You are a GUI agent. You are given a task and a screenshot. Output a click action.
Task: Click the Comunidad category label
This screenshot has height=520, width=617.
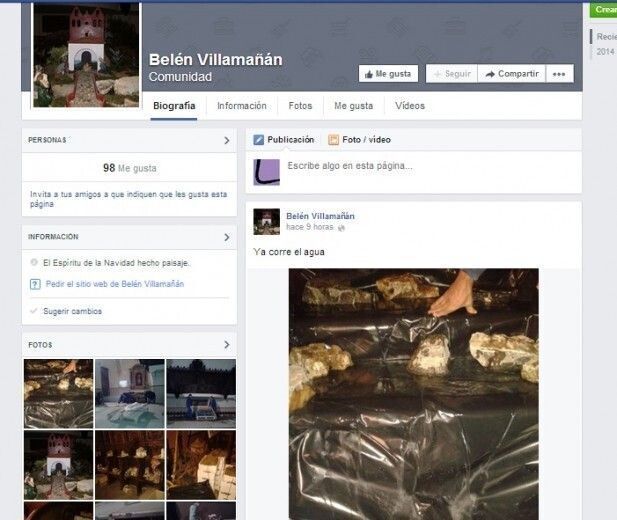(180, 77)
